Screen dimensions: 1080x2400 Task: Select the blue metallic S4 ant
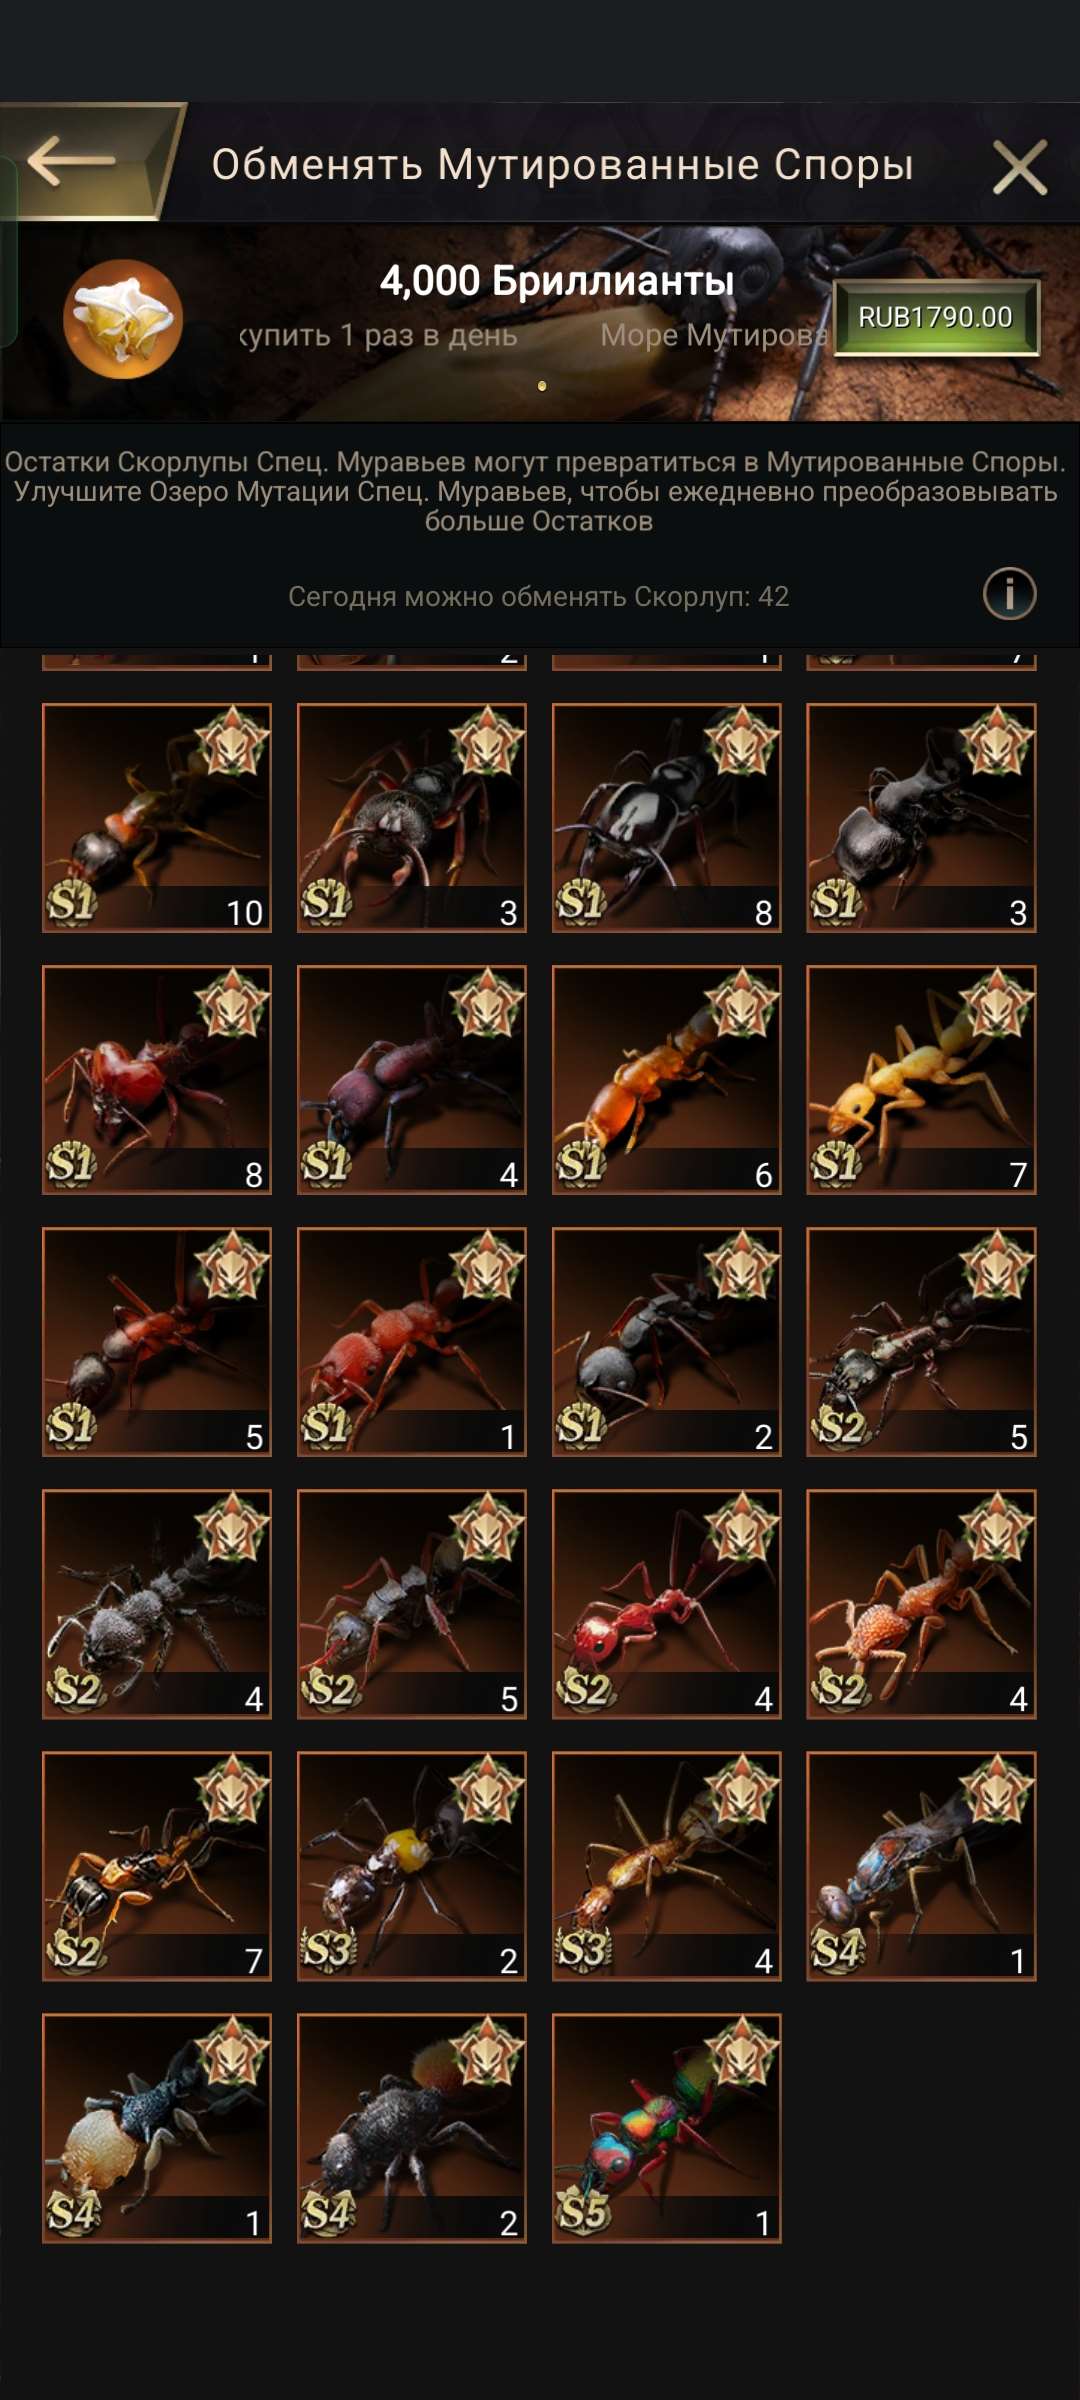click(x=922, y=1866)
